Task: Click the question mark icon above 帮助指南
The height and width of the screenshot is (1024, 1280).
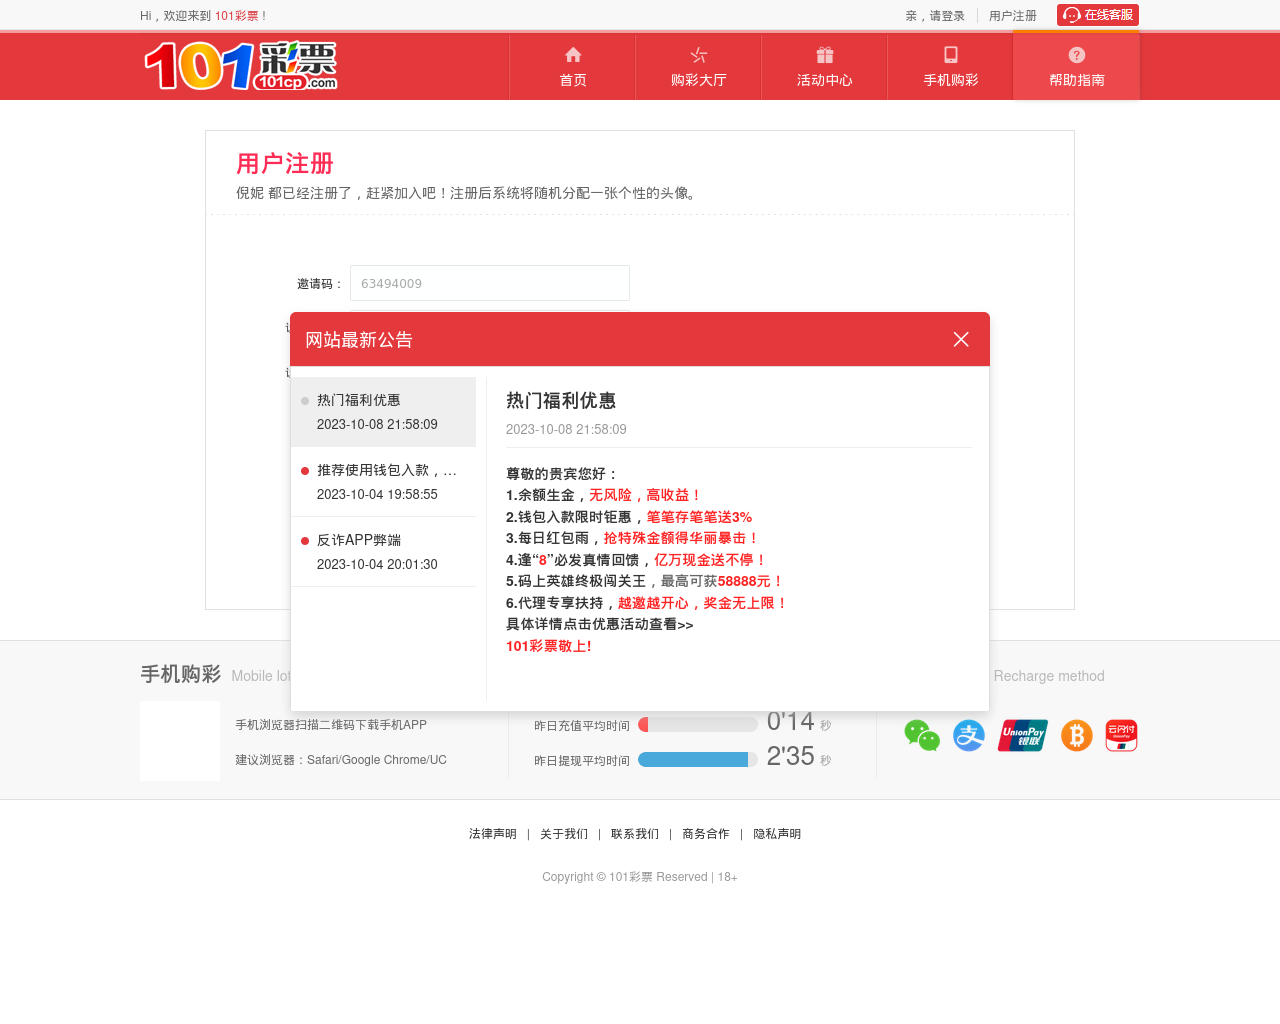Action: click(1077, 55)
